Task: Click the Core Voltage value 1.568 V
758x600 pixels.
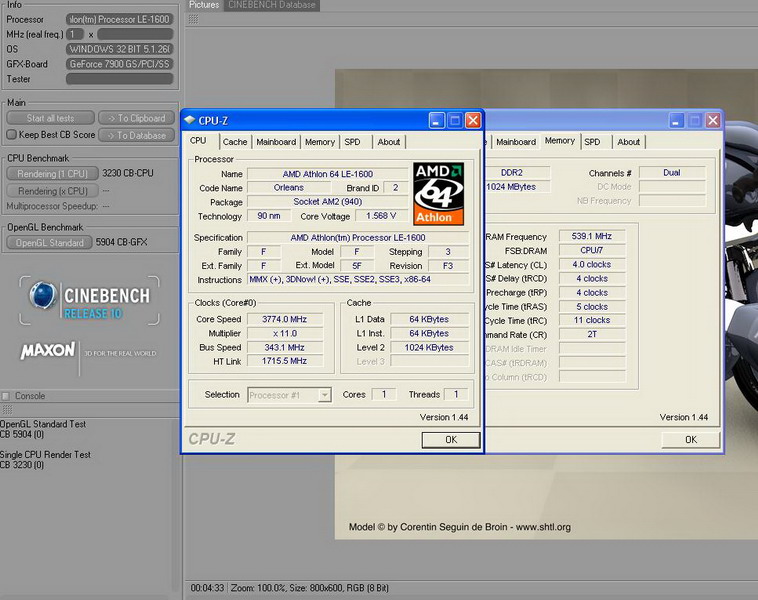Action: click(381, 216)
